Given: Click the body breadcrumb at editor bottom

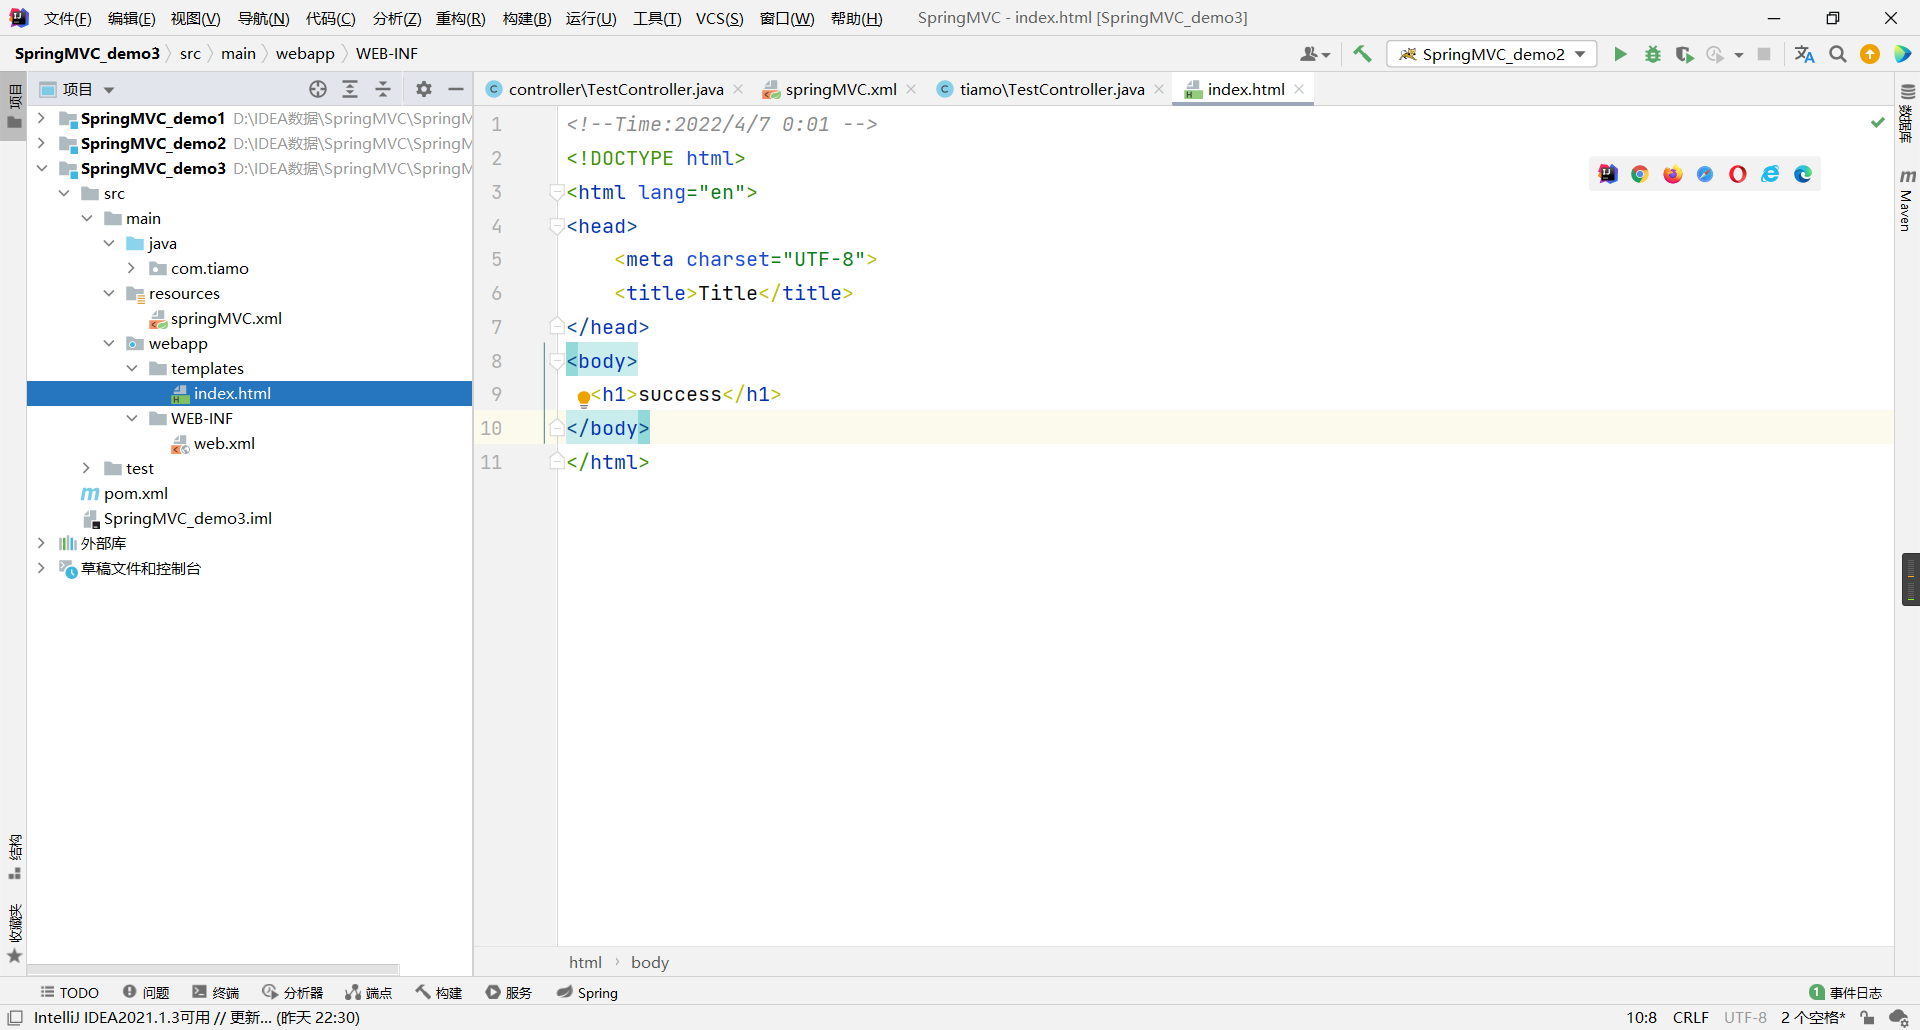Looking at the screenshot, I should pyautogui.click(x=650, y=962).
